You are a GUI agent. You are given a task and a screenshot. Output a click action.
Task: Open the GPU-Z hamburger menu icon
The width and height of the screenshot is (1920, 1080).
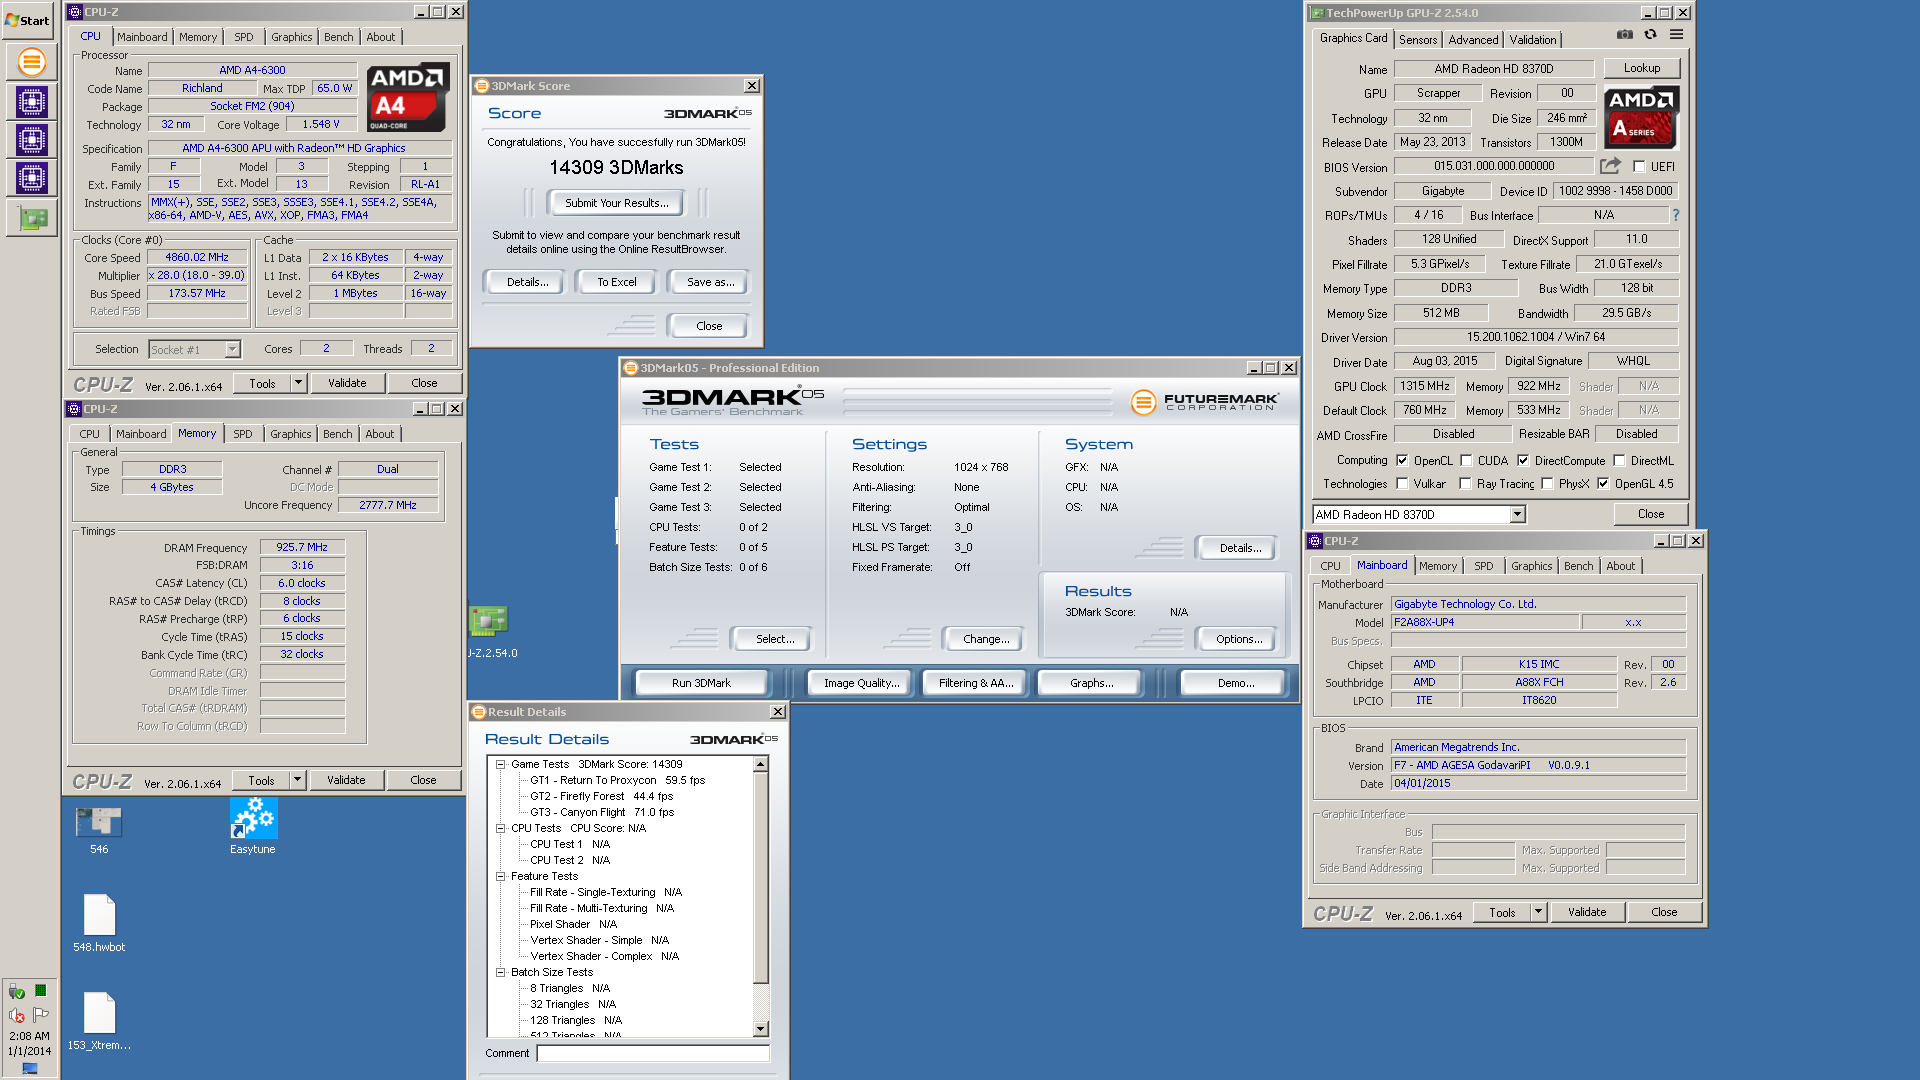click(1677, 35)
